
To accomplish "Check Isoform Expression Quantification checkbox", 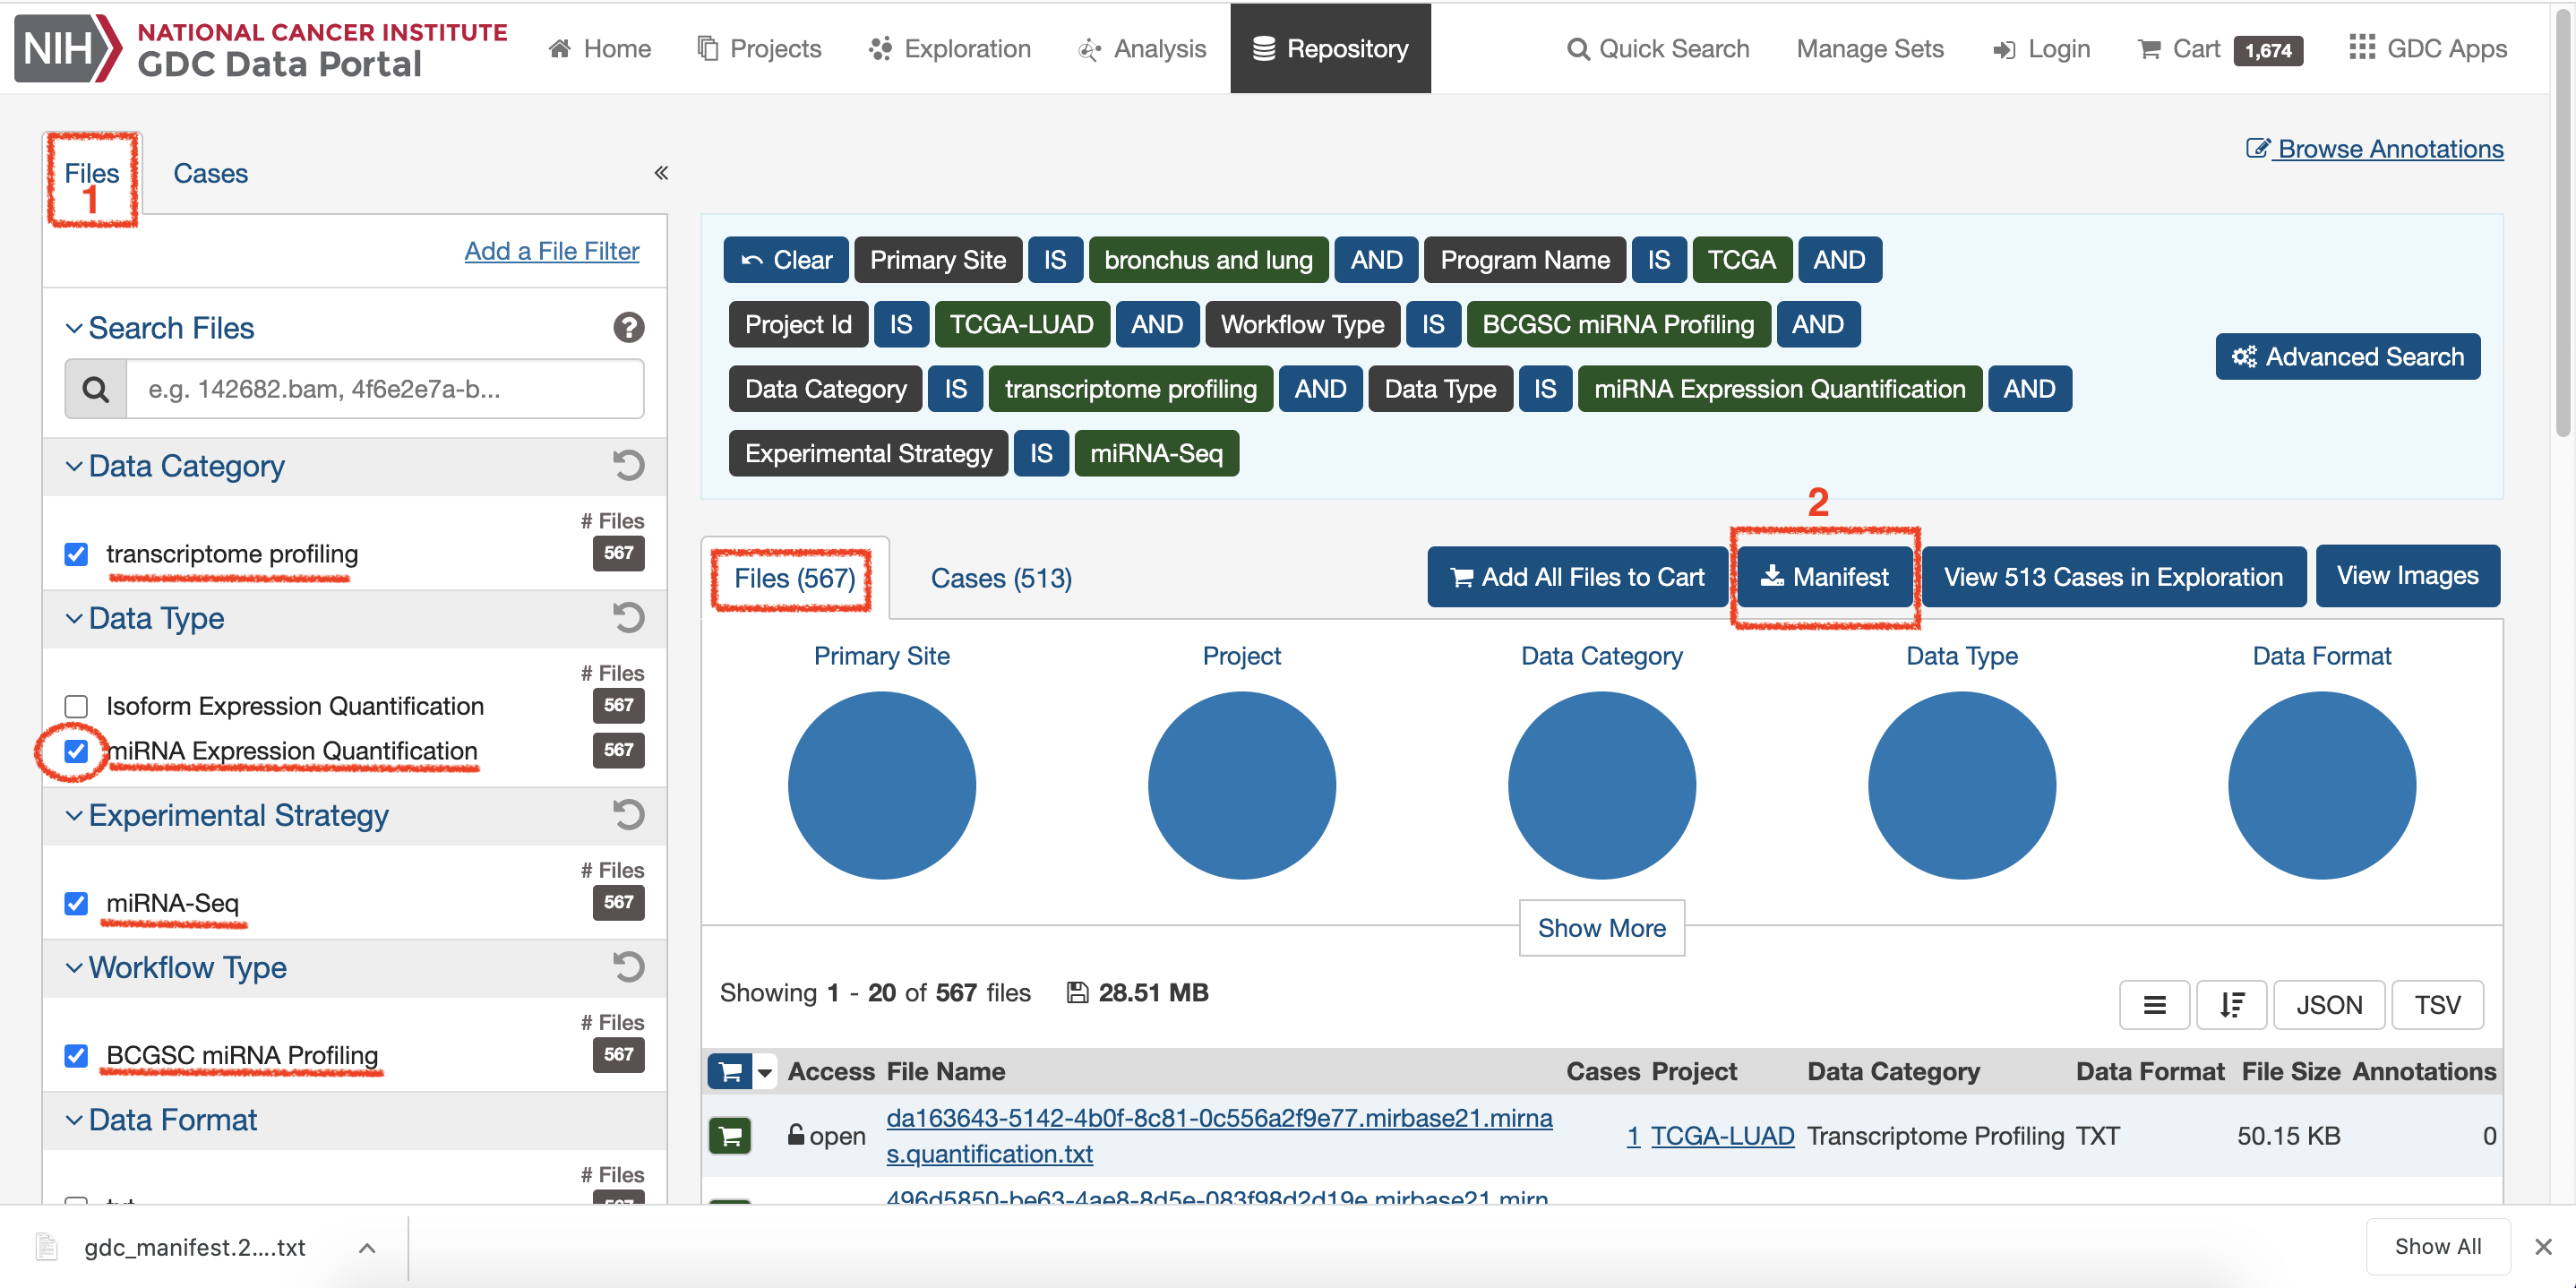I will coord(76,705).
